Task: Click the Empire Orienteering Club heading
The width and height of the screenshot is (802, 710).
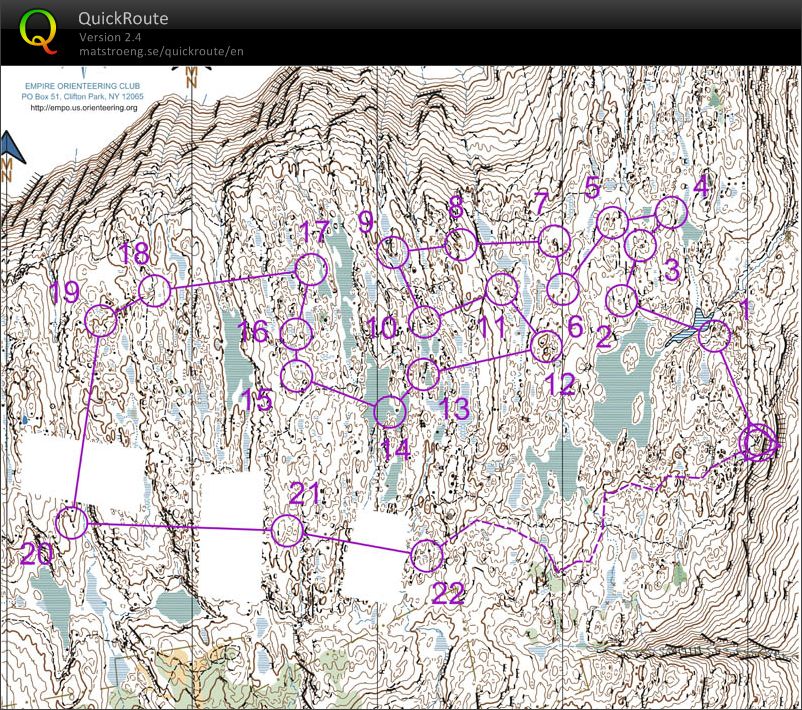Action: click(84, 86)
